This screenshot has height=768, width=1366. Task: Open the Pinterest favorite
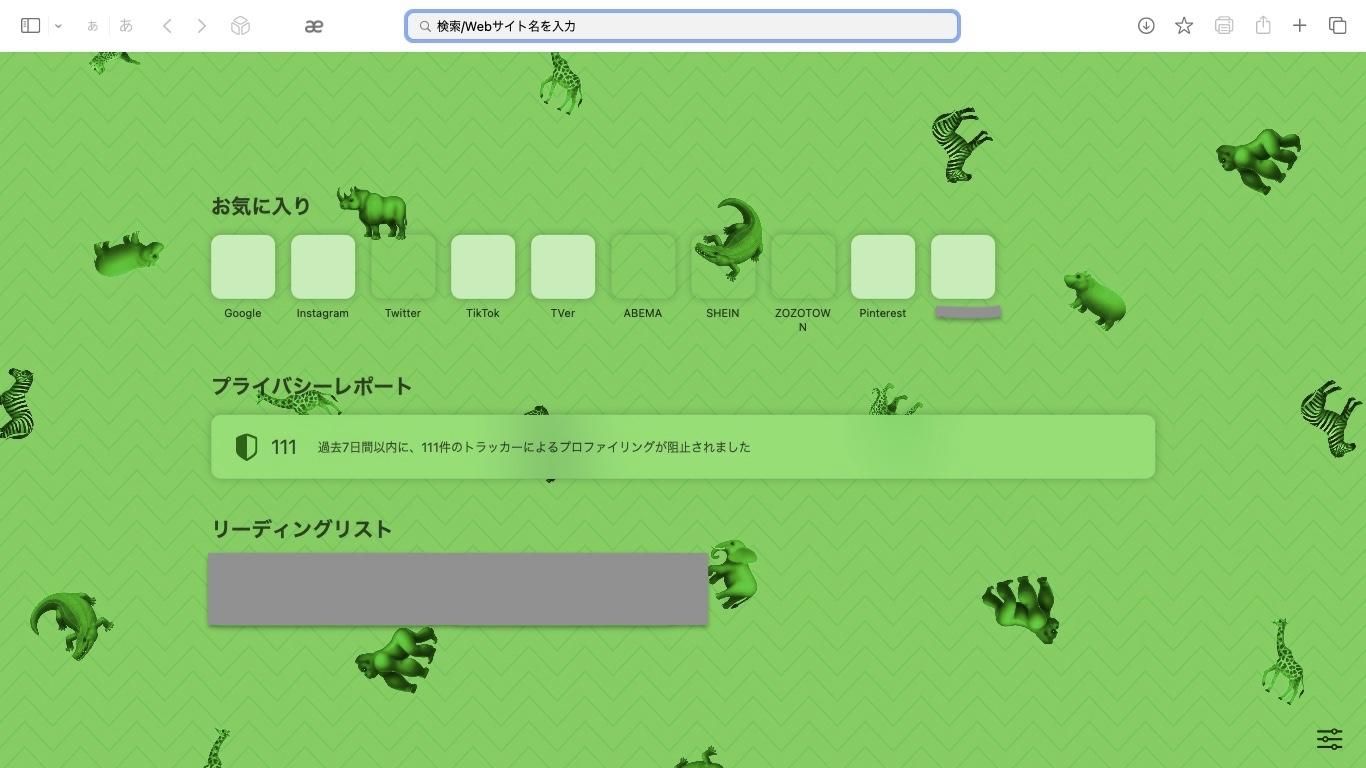pos(883,267)
